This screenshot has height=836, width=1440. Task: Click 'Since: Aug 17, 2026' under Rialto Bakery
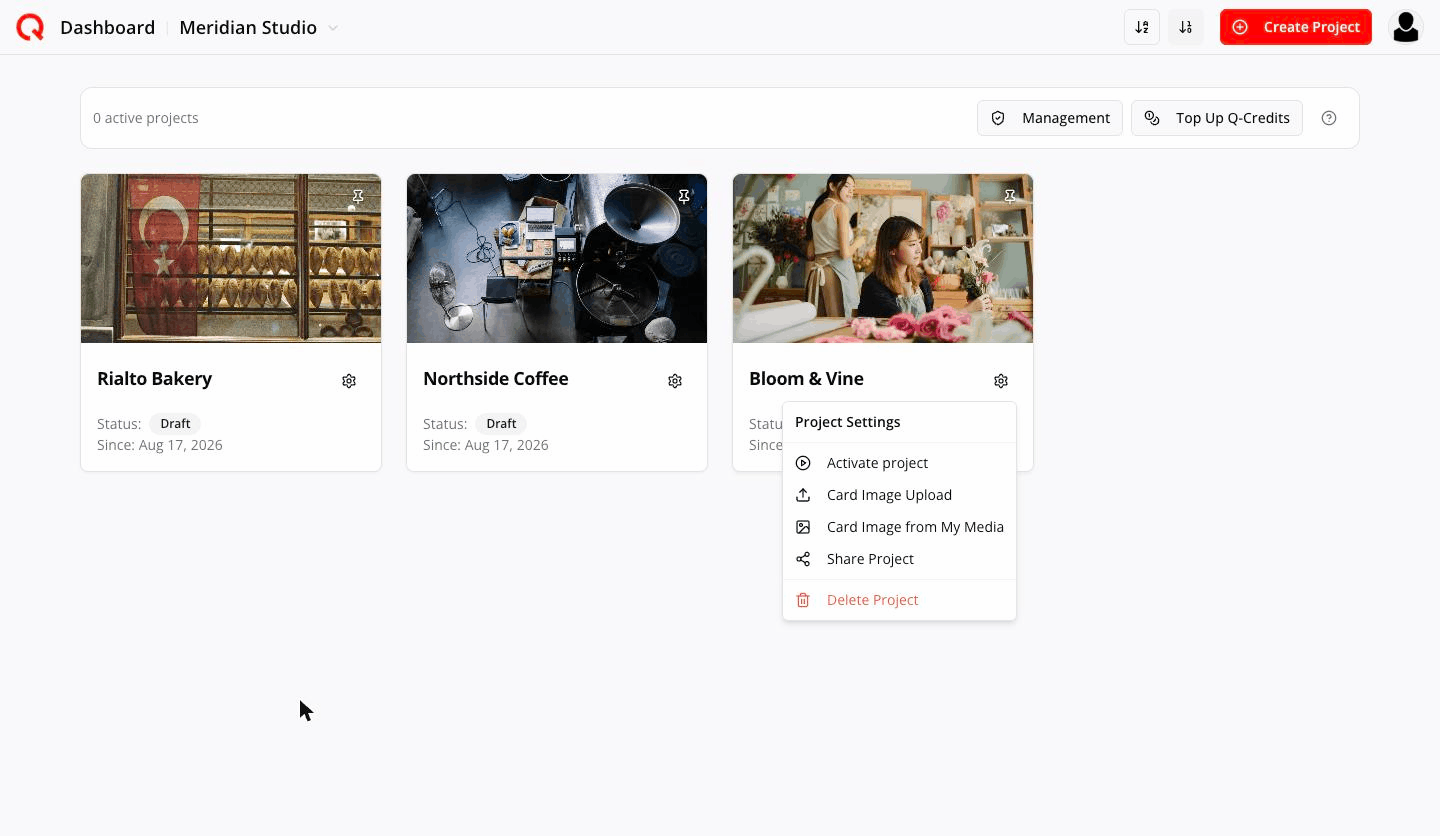pyautogui.click(x=160, y=445)
